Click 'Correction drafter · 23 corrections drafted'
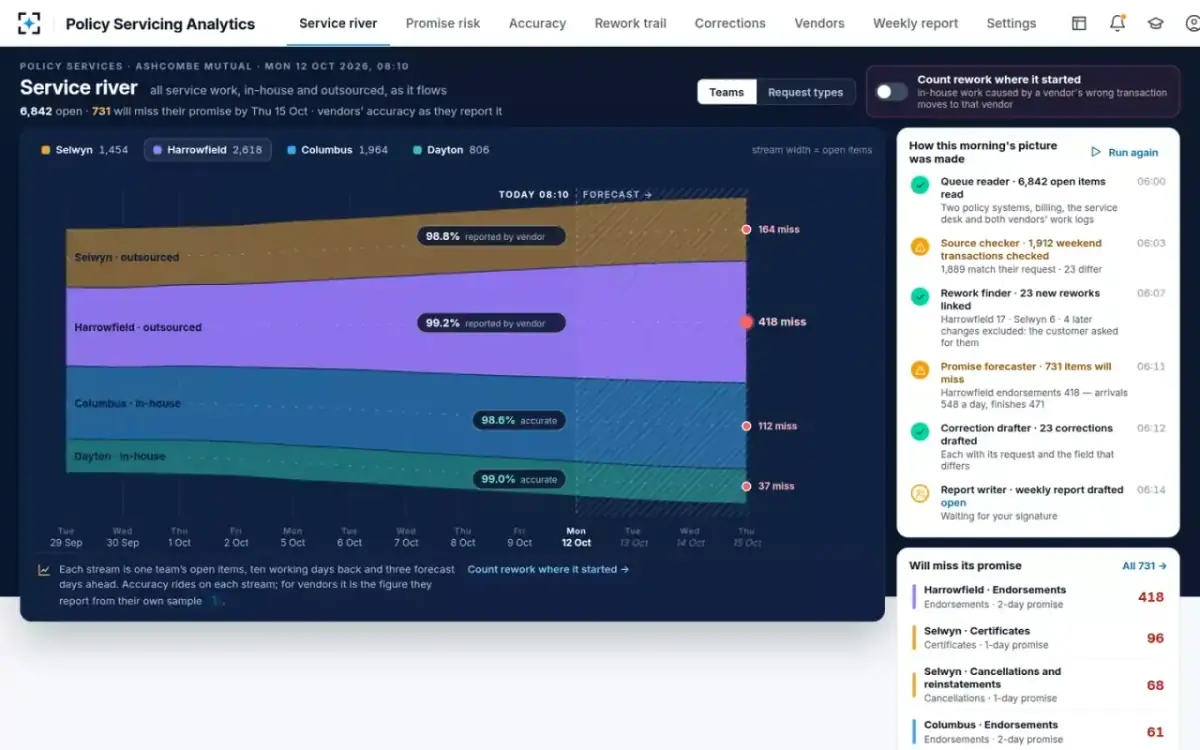1200x750 pixels. 1026,434
